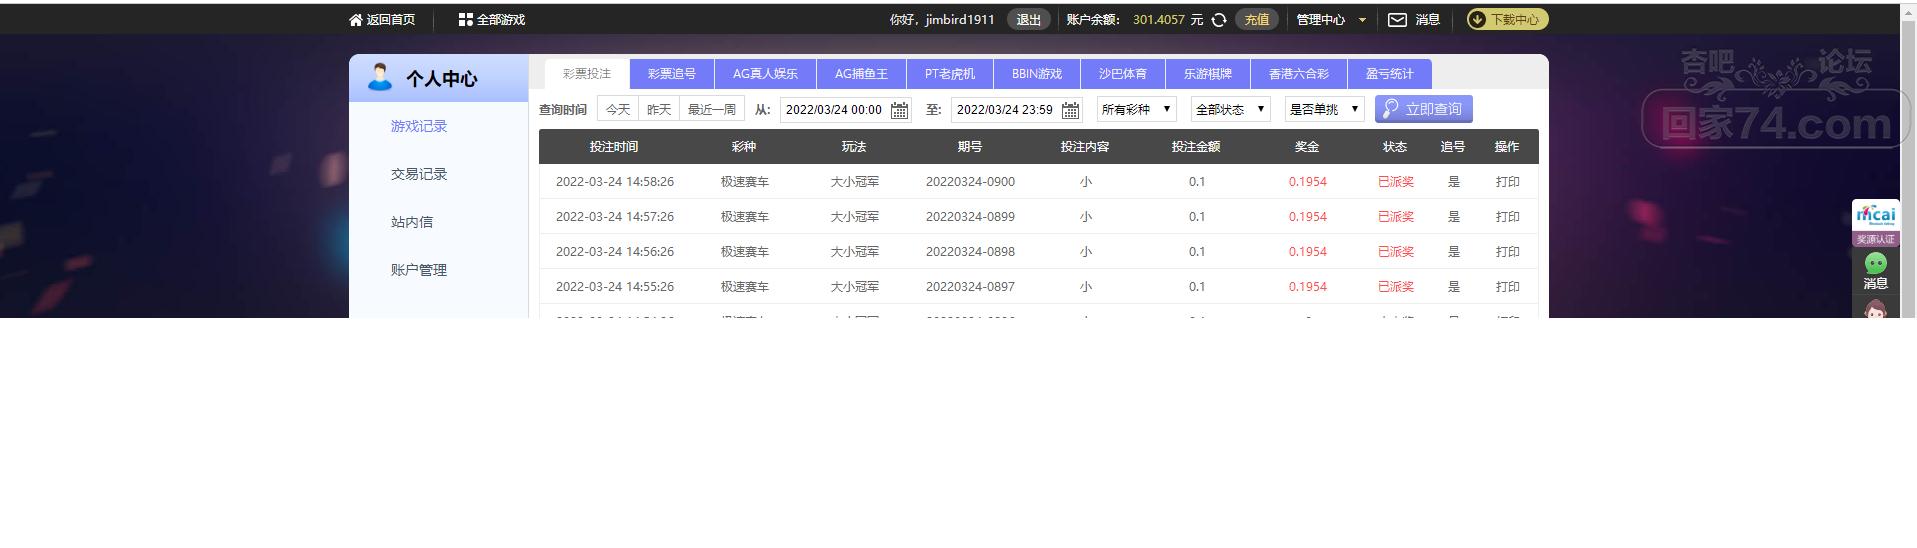Image resolution: width=1917 pixels, height=548 pixels.
Task: Click the 奖金 column header
Action: [x=1307, y=147]
